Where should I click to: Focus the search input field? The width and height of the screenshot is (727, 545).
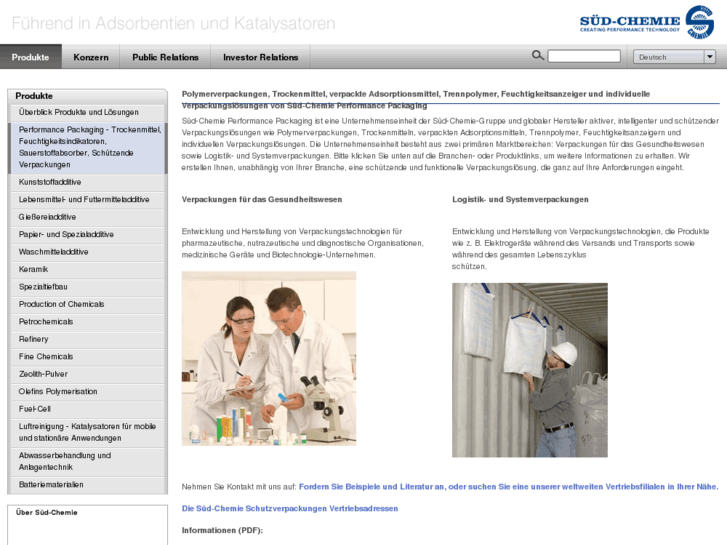coord(584,57)
